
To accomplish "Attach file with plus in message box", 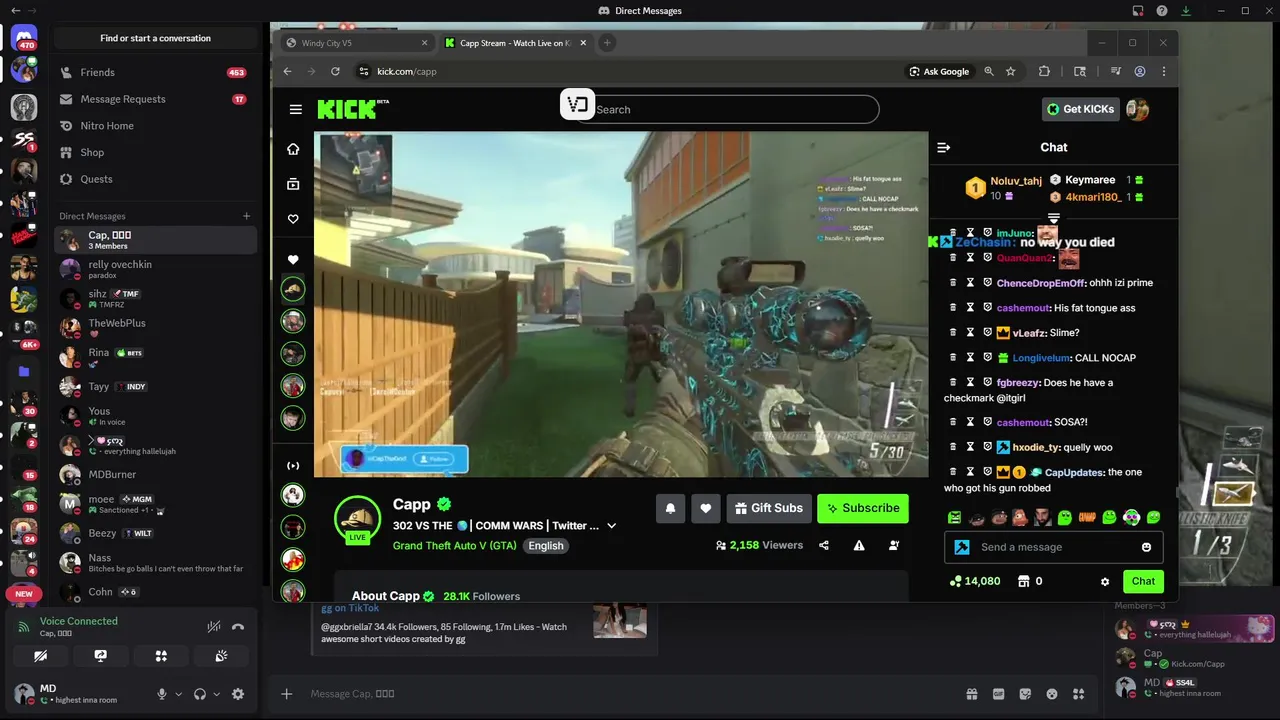I will coord(287,694).
